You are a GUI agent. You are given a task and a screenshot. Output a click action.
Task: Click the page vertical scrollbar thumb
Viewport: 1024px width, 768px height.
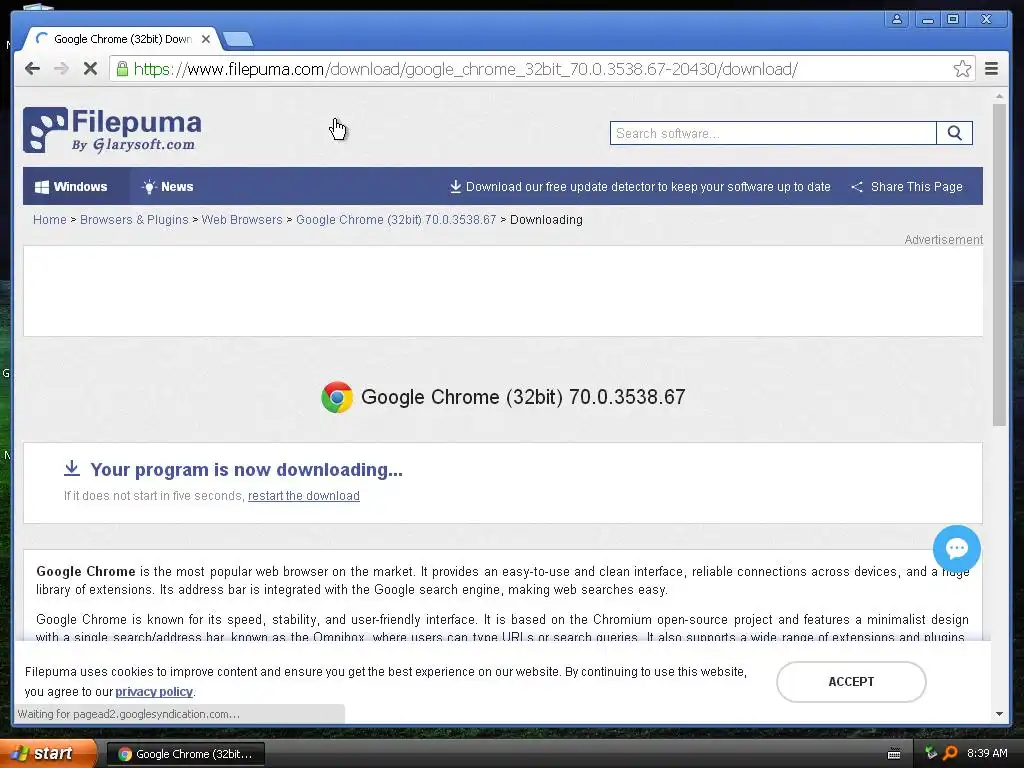999,264
